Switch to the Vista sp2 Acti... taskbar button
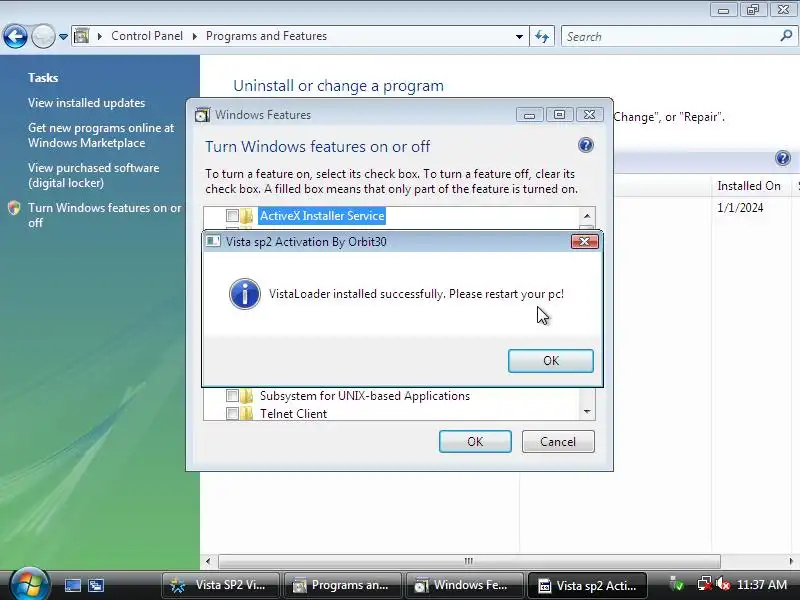 [x=587, y=585]
